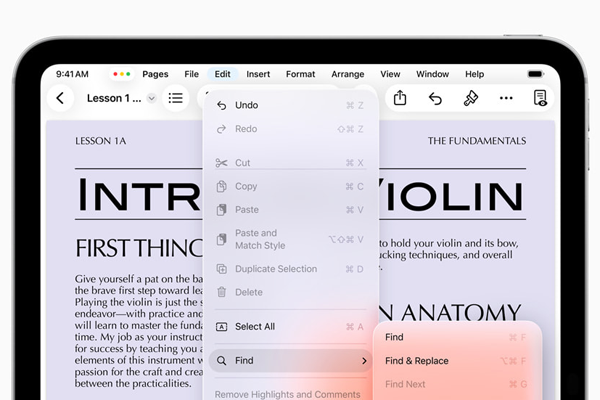The height and width of the screenshot is (400, 600).
Task: Open the More options ellipsis
Action: (x=506, y=98)
